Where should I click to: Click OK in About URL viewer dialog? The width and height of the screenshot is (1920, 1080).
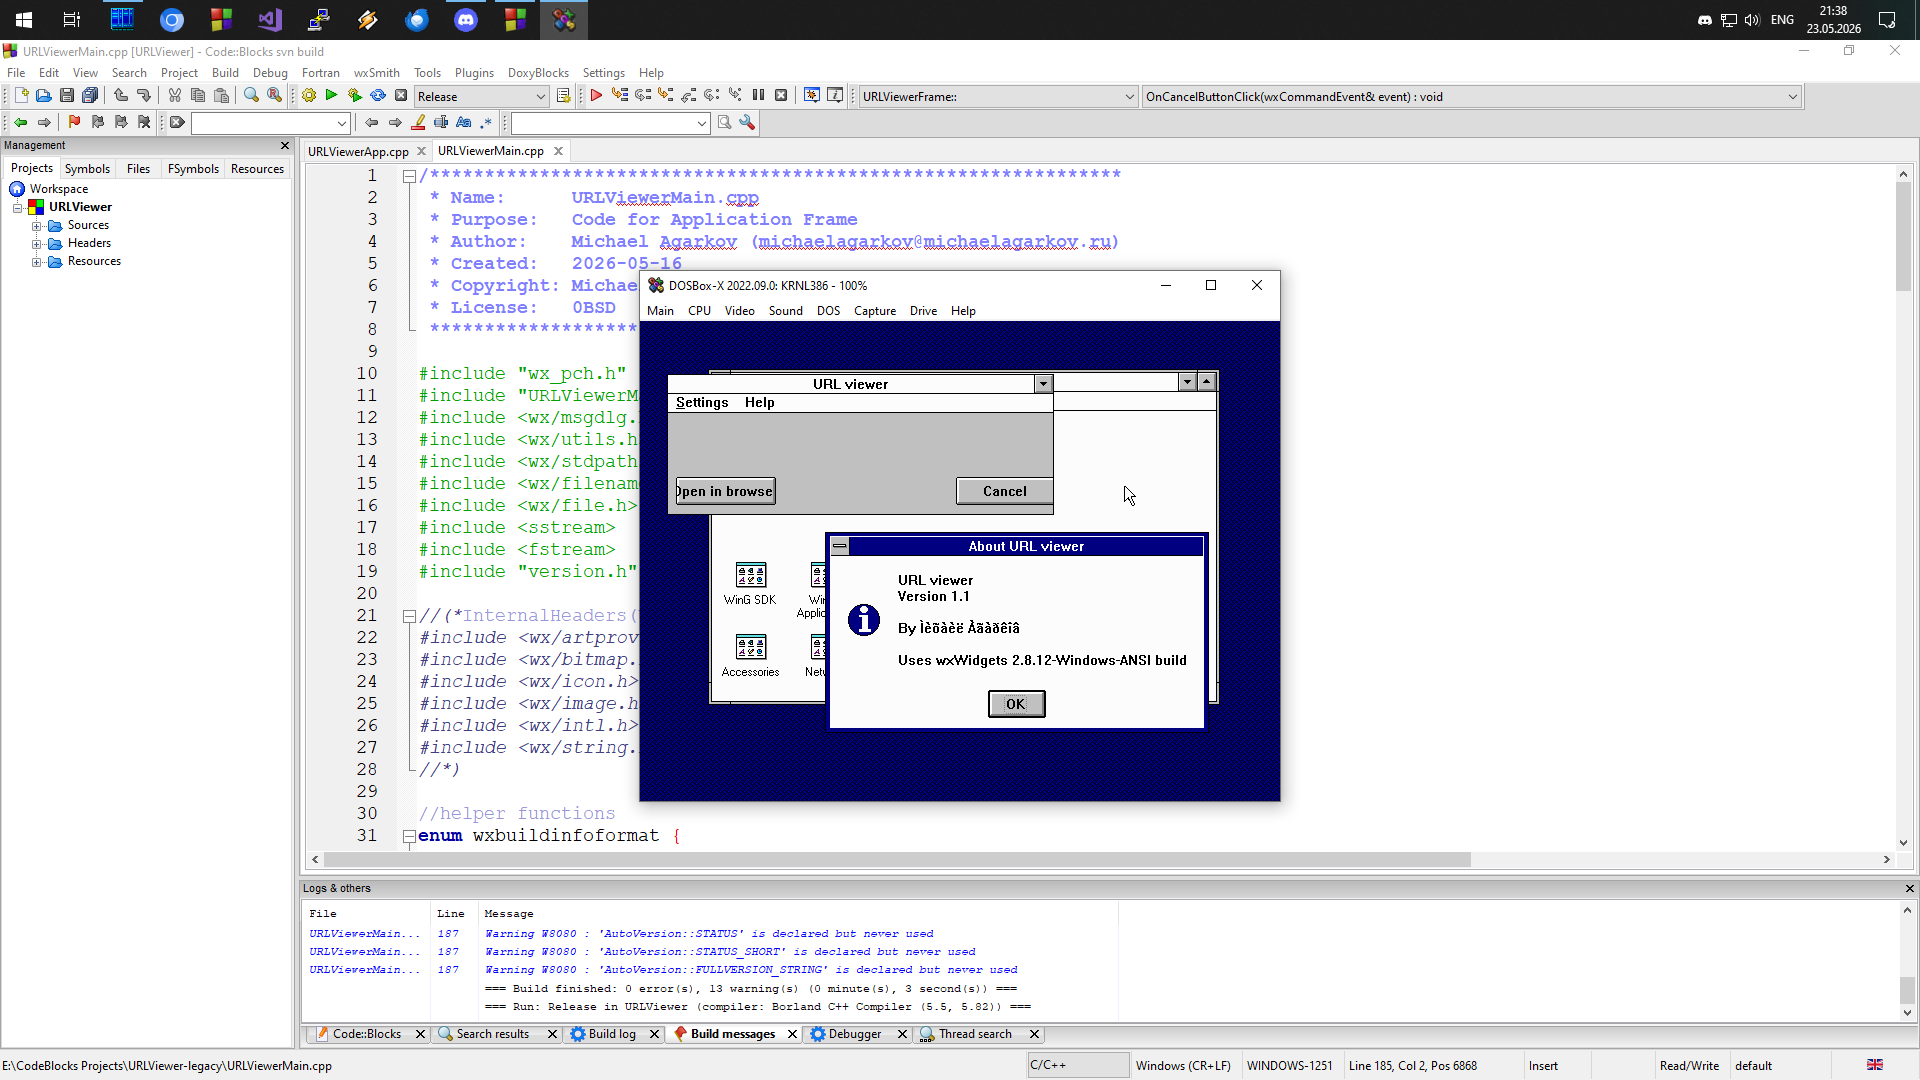tap(1016, 704)
